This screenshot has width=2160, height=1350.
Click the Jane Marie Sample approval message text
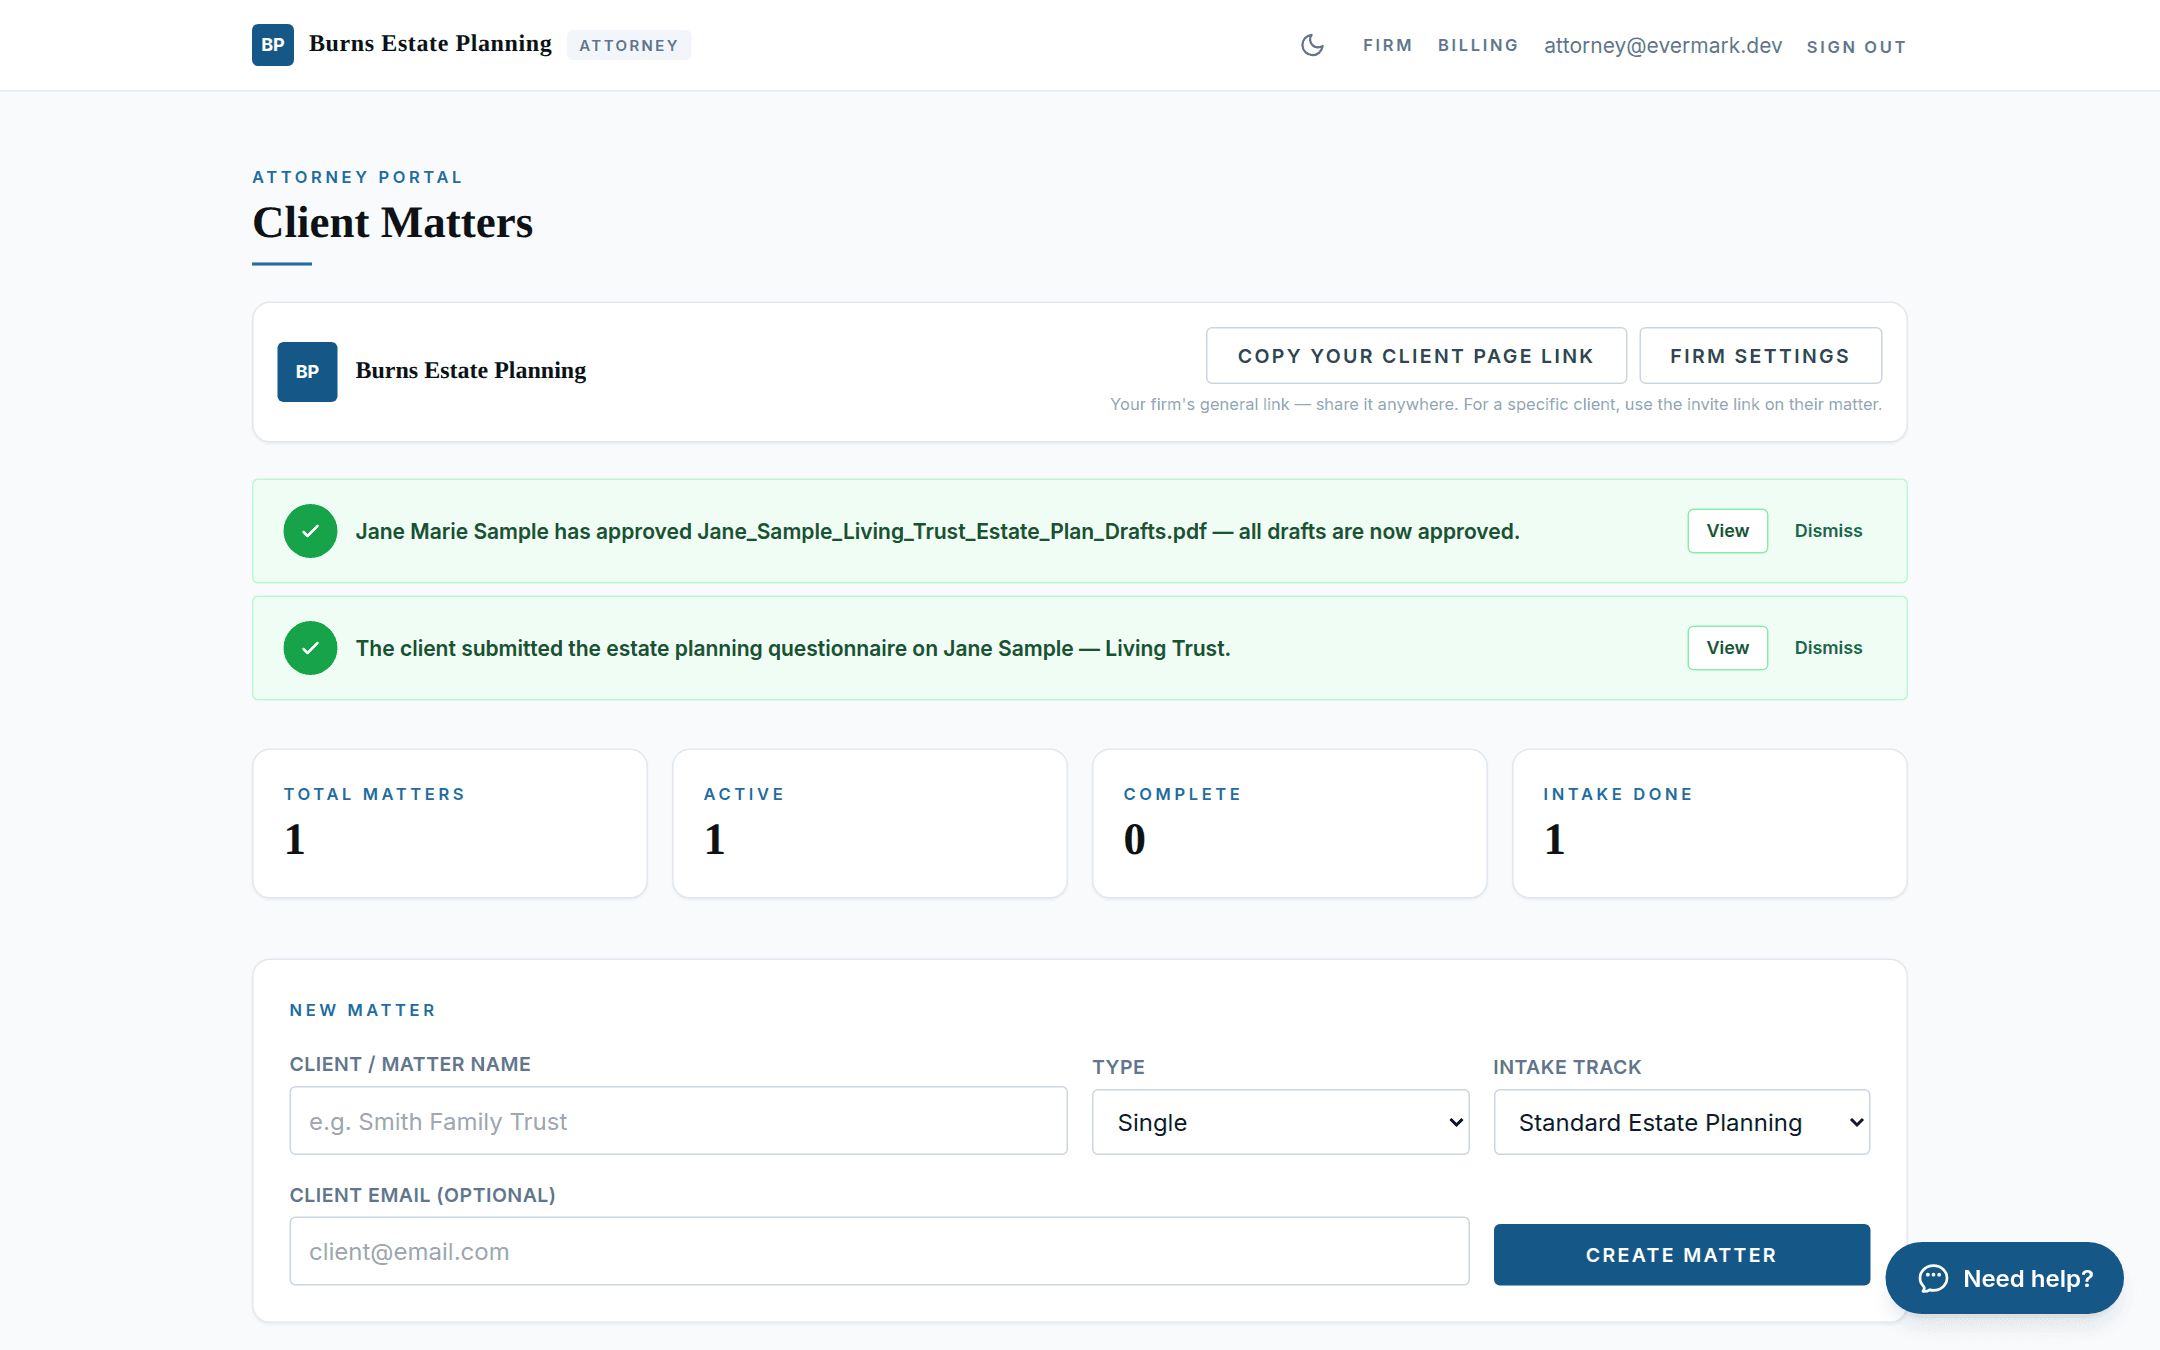click(938, 531)
